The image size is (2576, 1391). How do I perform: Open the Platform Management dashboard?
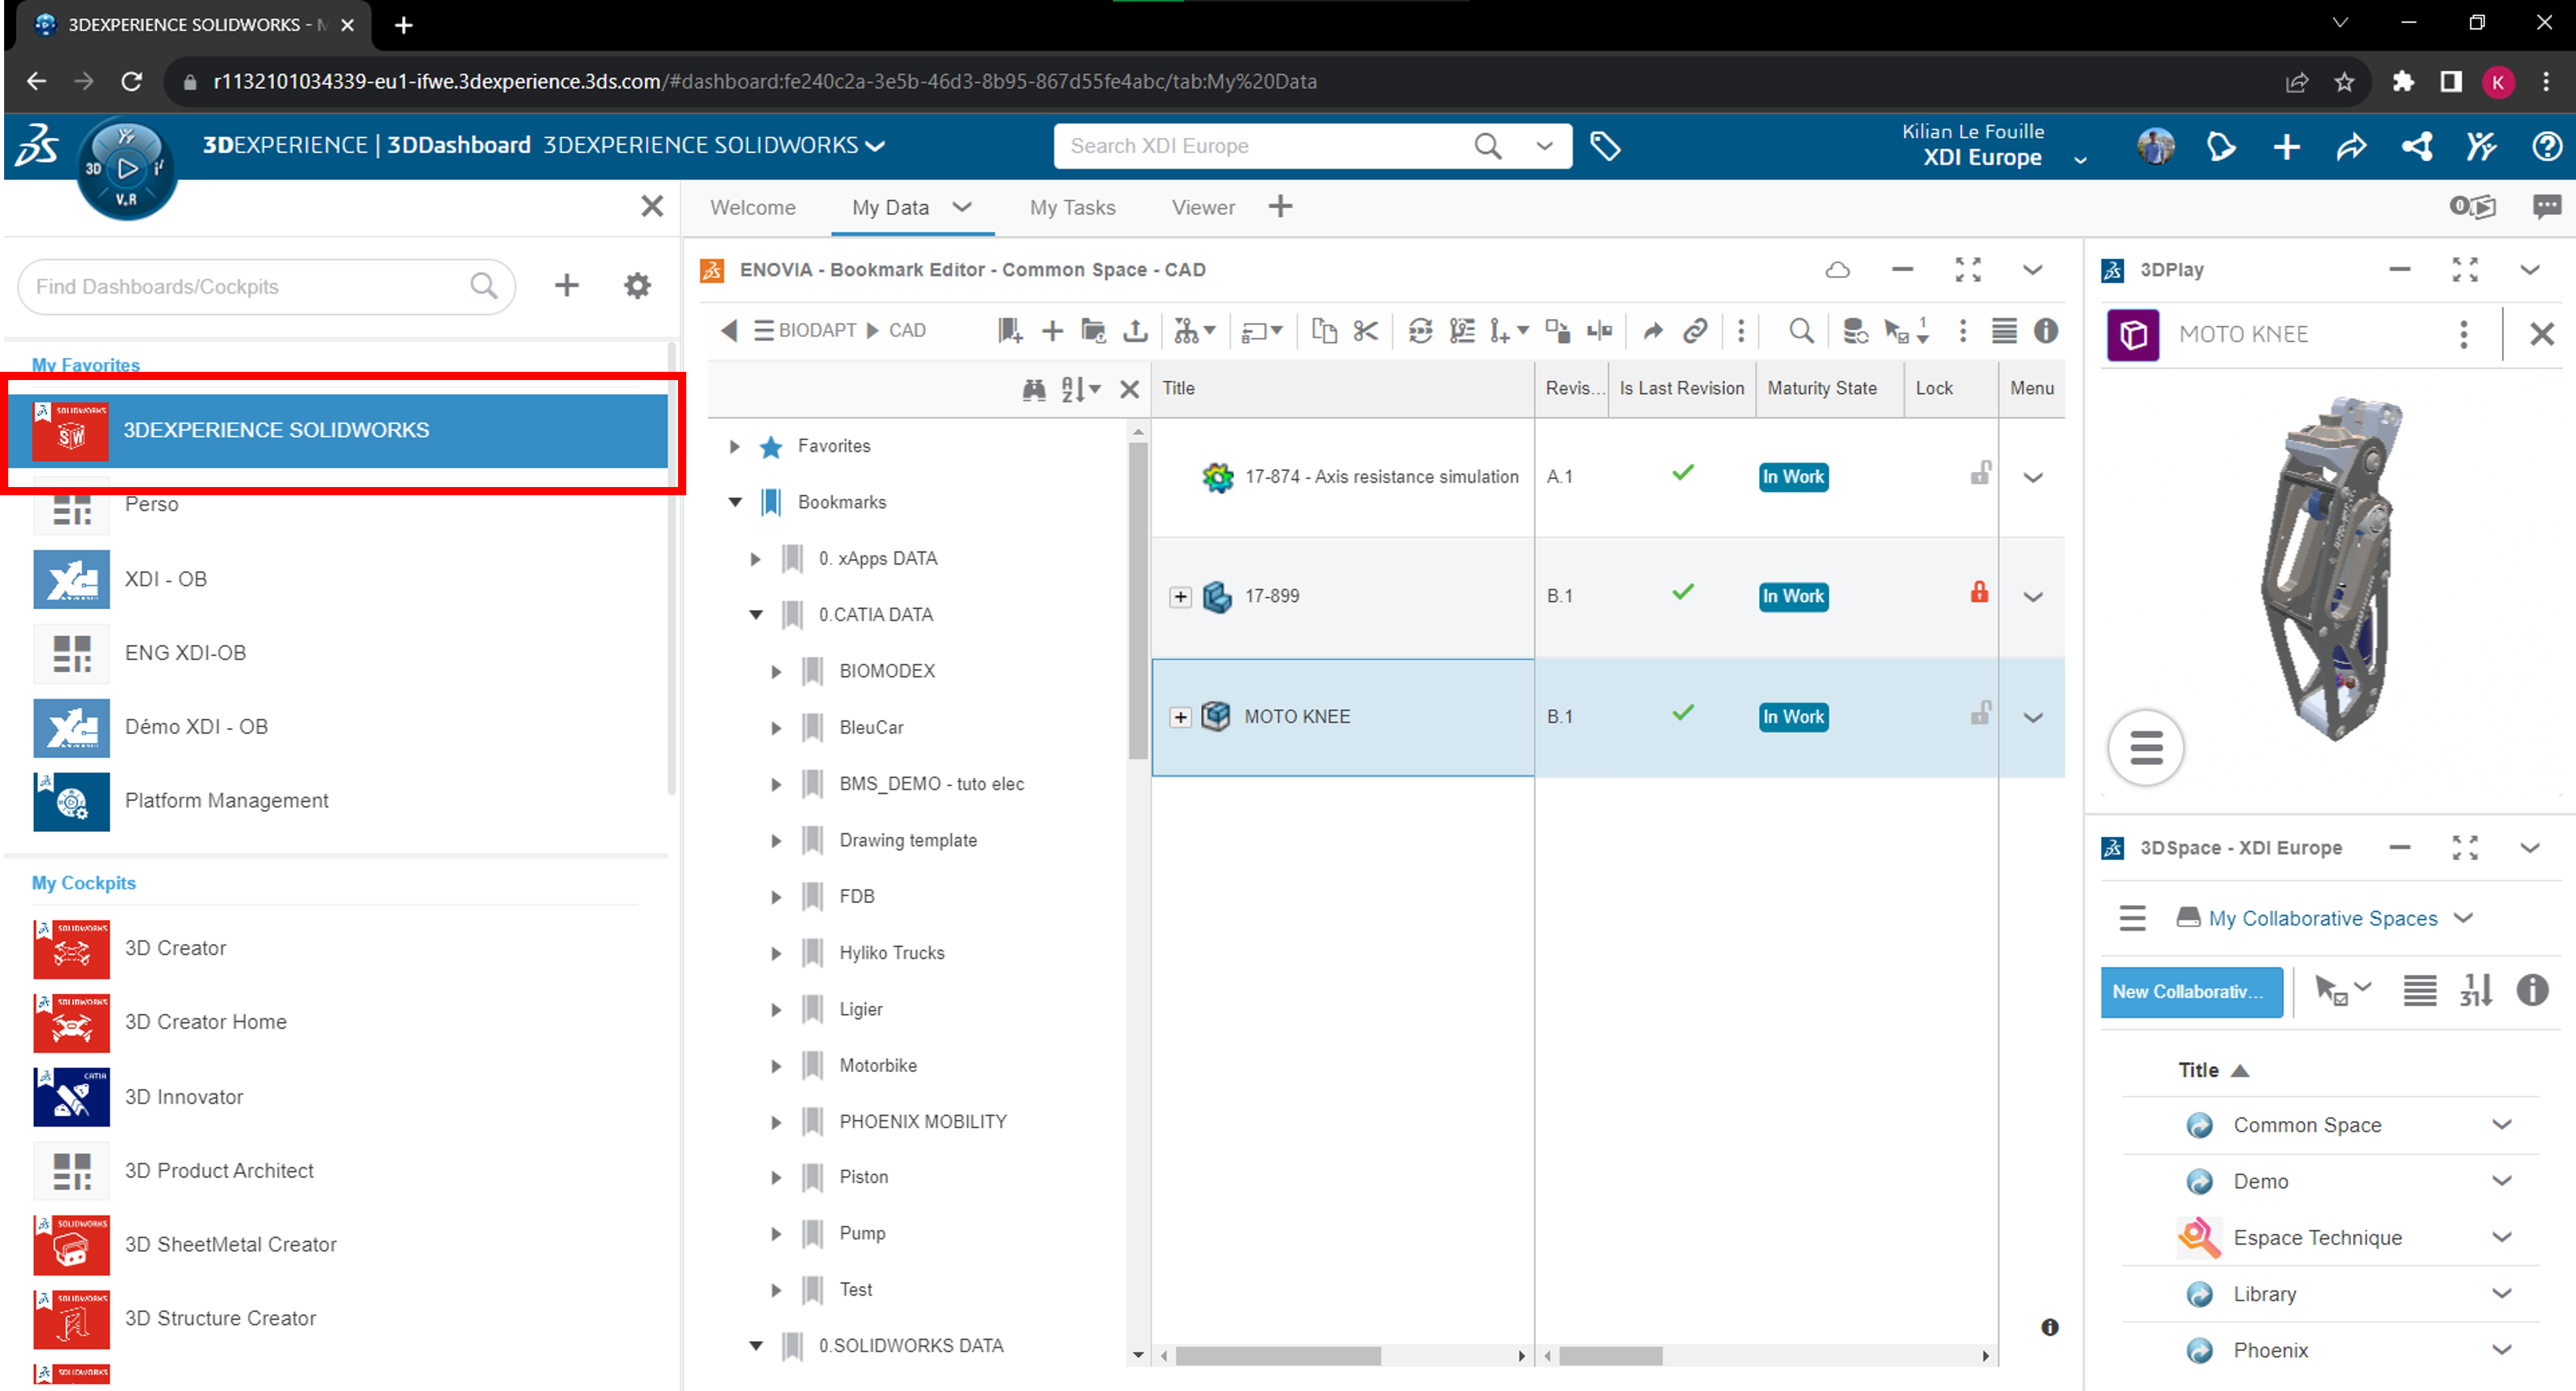(x=226, y=800)
